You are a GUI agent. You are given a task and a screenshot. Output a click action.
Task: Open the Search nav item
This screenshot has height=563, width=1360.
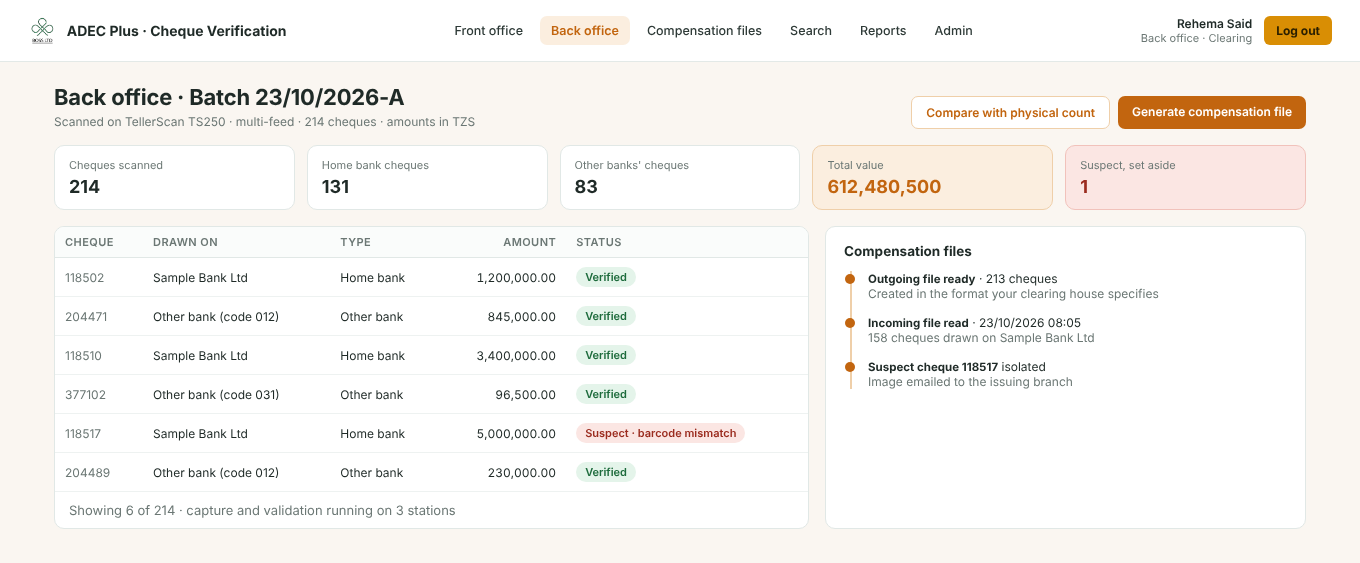click(x=811, y=31)
